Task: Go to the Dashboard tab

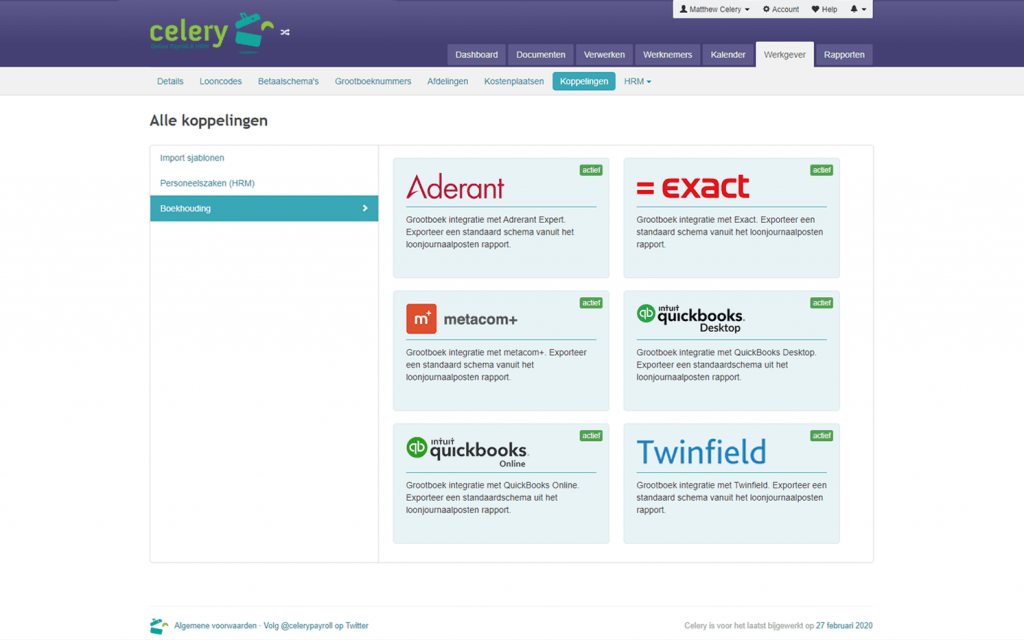Action: coord(476,55)
